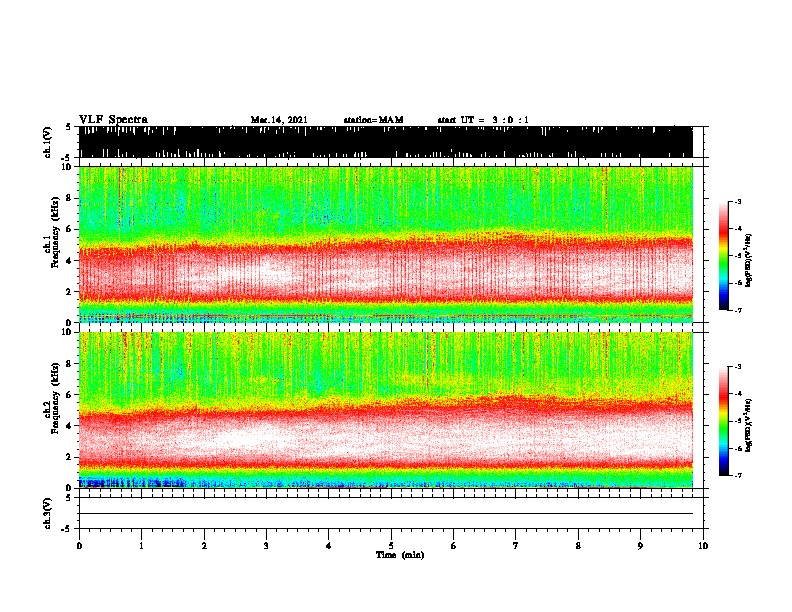This screenshot has width=792, height=612.
Task: Click the "5" tick on ch.1(V) axis
Action: pyautogui.click(x=69, y=127)
